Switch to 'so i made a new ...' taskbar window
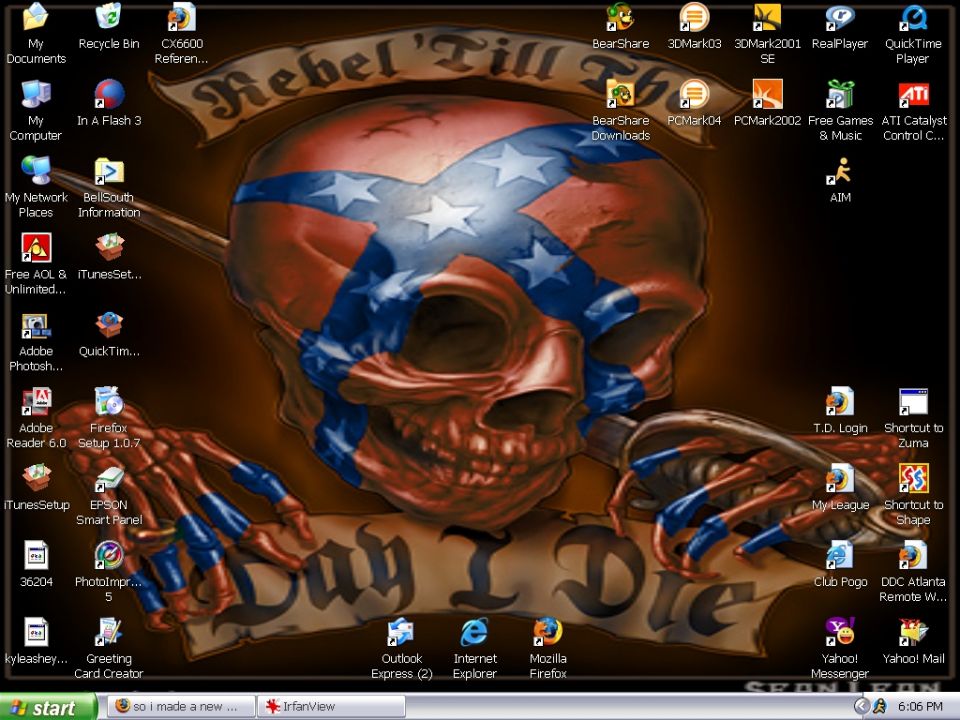The height and width of the screenshot is (720, 960). [x=181, y=707]
